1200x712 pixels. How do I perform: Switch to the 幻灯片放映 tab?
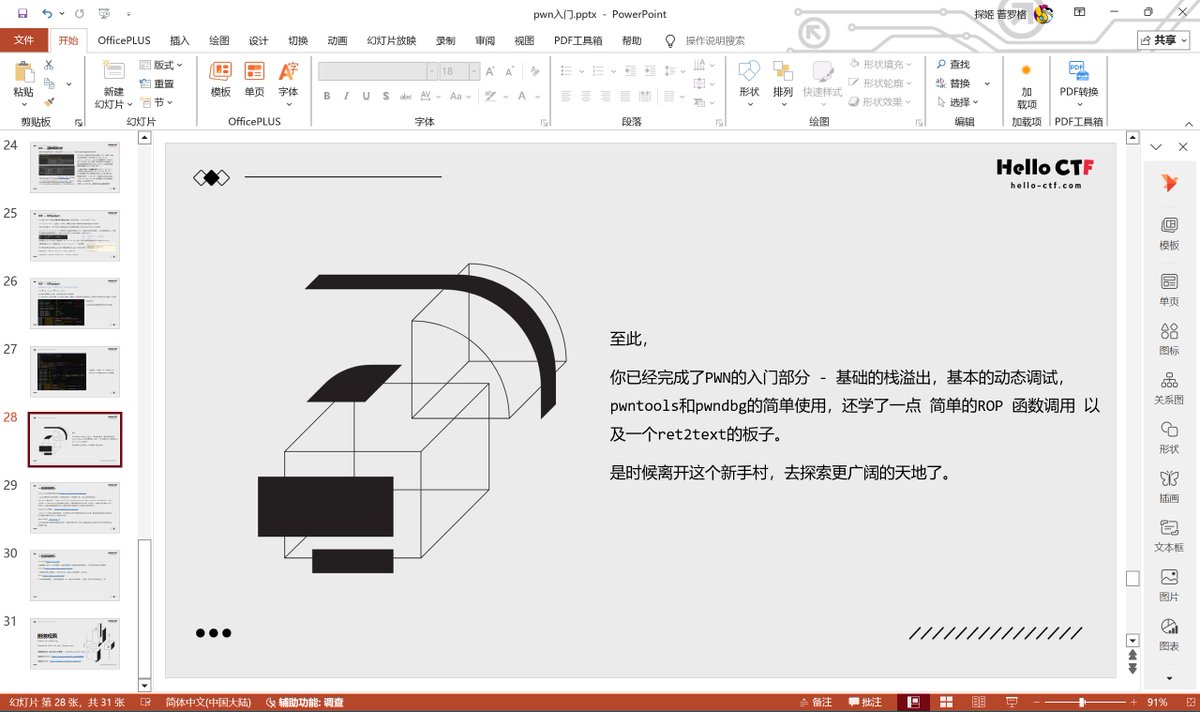click(391, 41)
